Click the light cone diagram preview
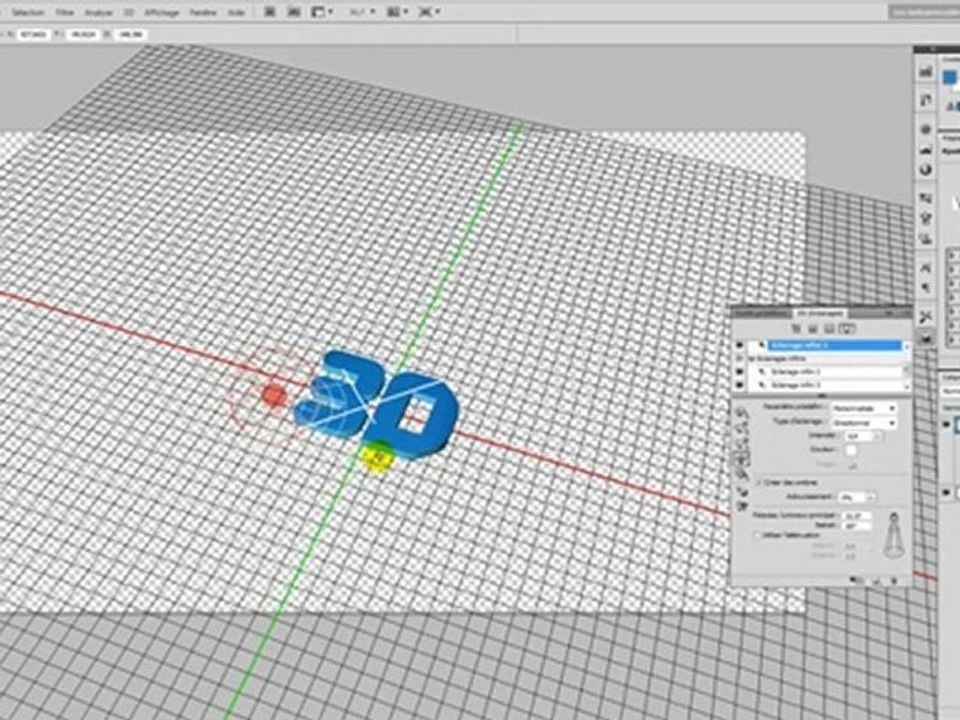 [x=894, y=536]
